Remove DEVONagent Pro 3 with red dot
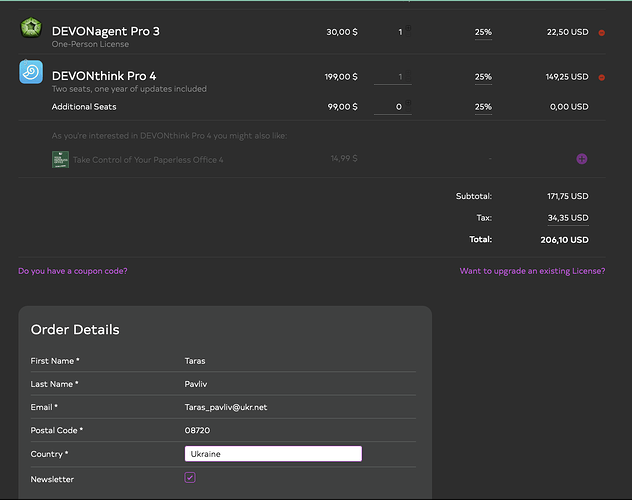The image size is (632, 500). [602, 33]
